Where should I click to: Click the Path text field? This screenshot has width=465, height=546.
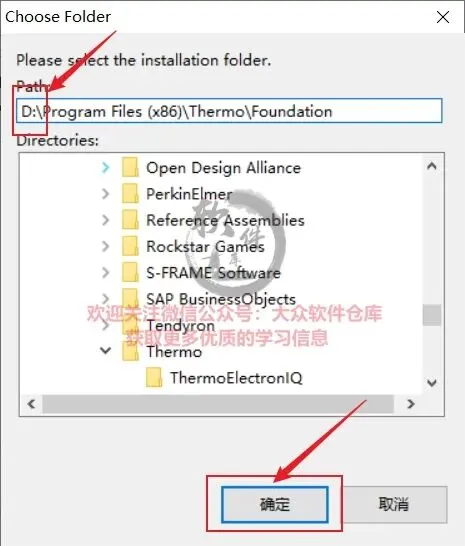tap(229, 111)
